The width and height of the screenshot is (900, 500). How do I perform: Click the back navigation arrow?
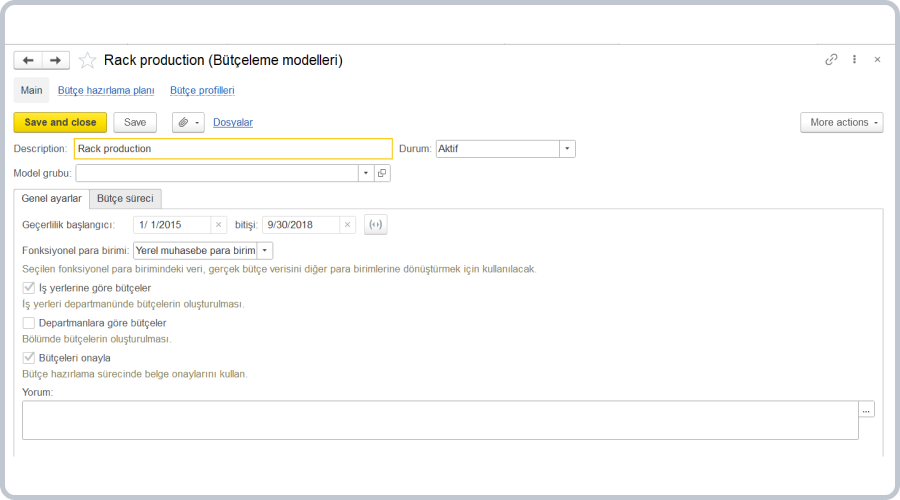pos(28,60)
